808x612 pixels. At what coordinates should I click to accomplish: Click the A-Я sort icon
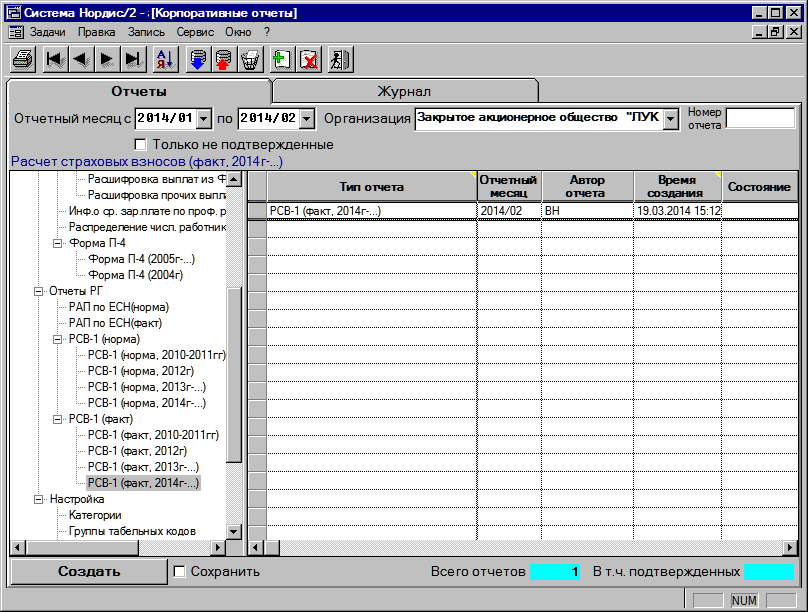tap(165, 59)
